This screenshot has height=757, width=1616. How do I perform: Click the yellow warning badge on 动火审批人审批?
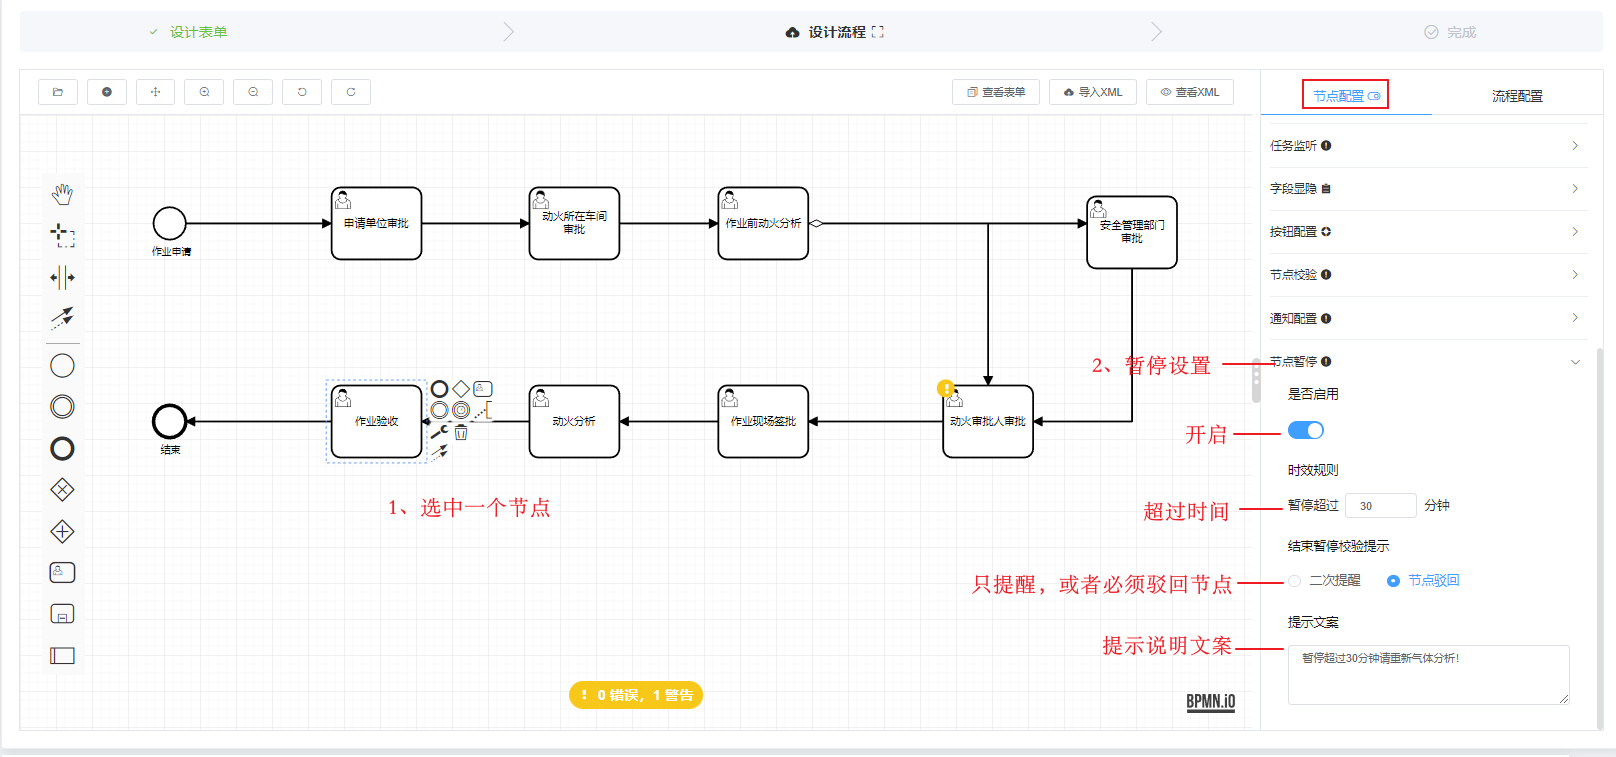(945, 388)
